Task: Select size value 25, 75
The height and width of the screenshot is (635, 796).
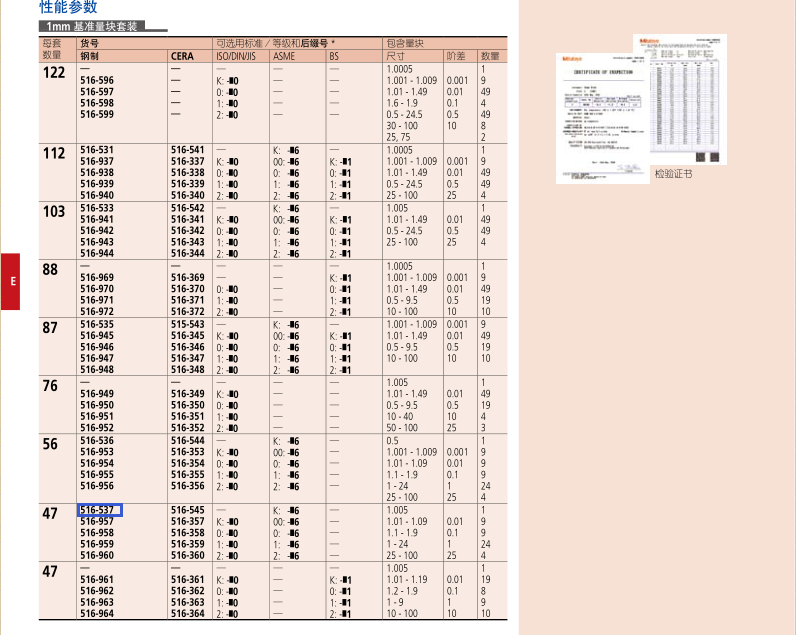Action: click(399, 137)
